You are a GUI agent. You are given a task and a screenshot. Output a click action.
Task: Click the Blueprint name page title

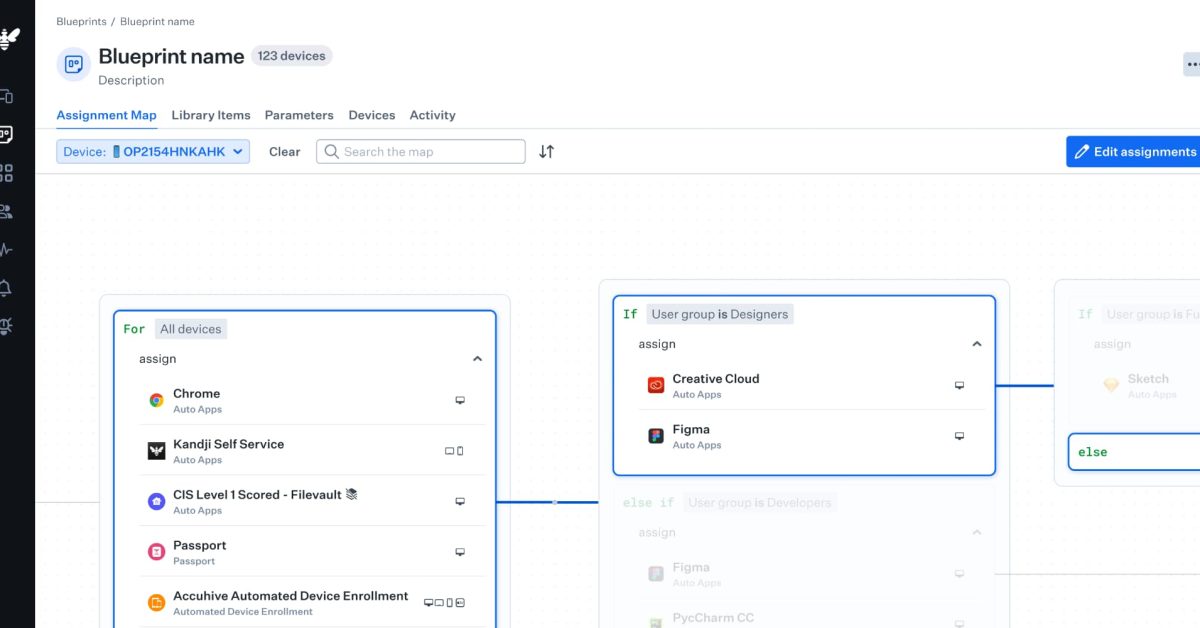pyautogui.click(x=171, y=56)
